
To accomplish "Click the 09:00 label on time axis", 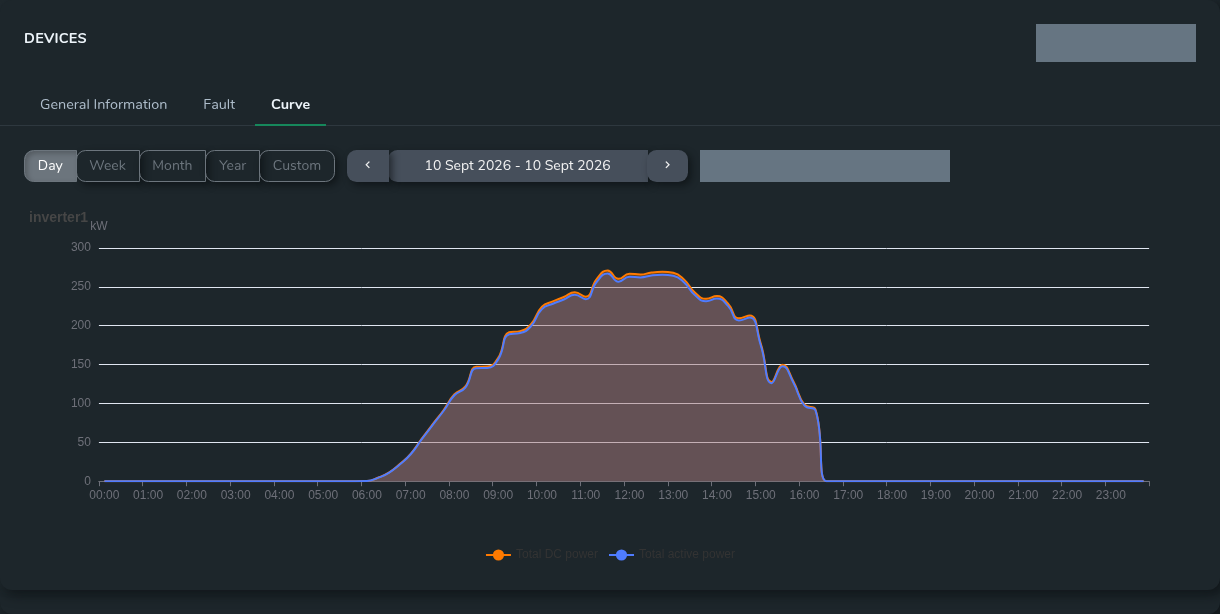I will pos(498,495).
